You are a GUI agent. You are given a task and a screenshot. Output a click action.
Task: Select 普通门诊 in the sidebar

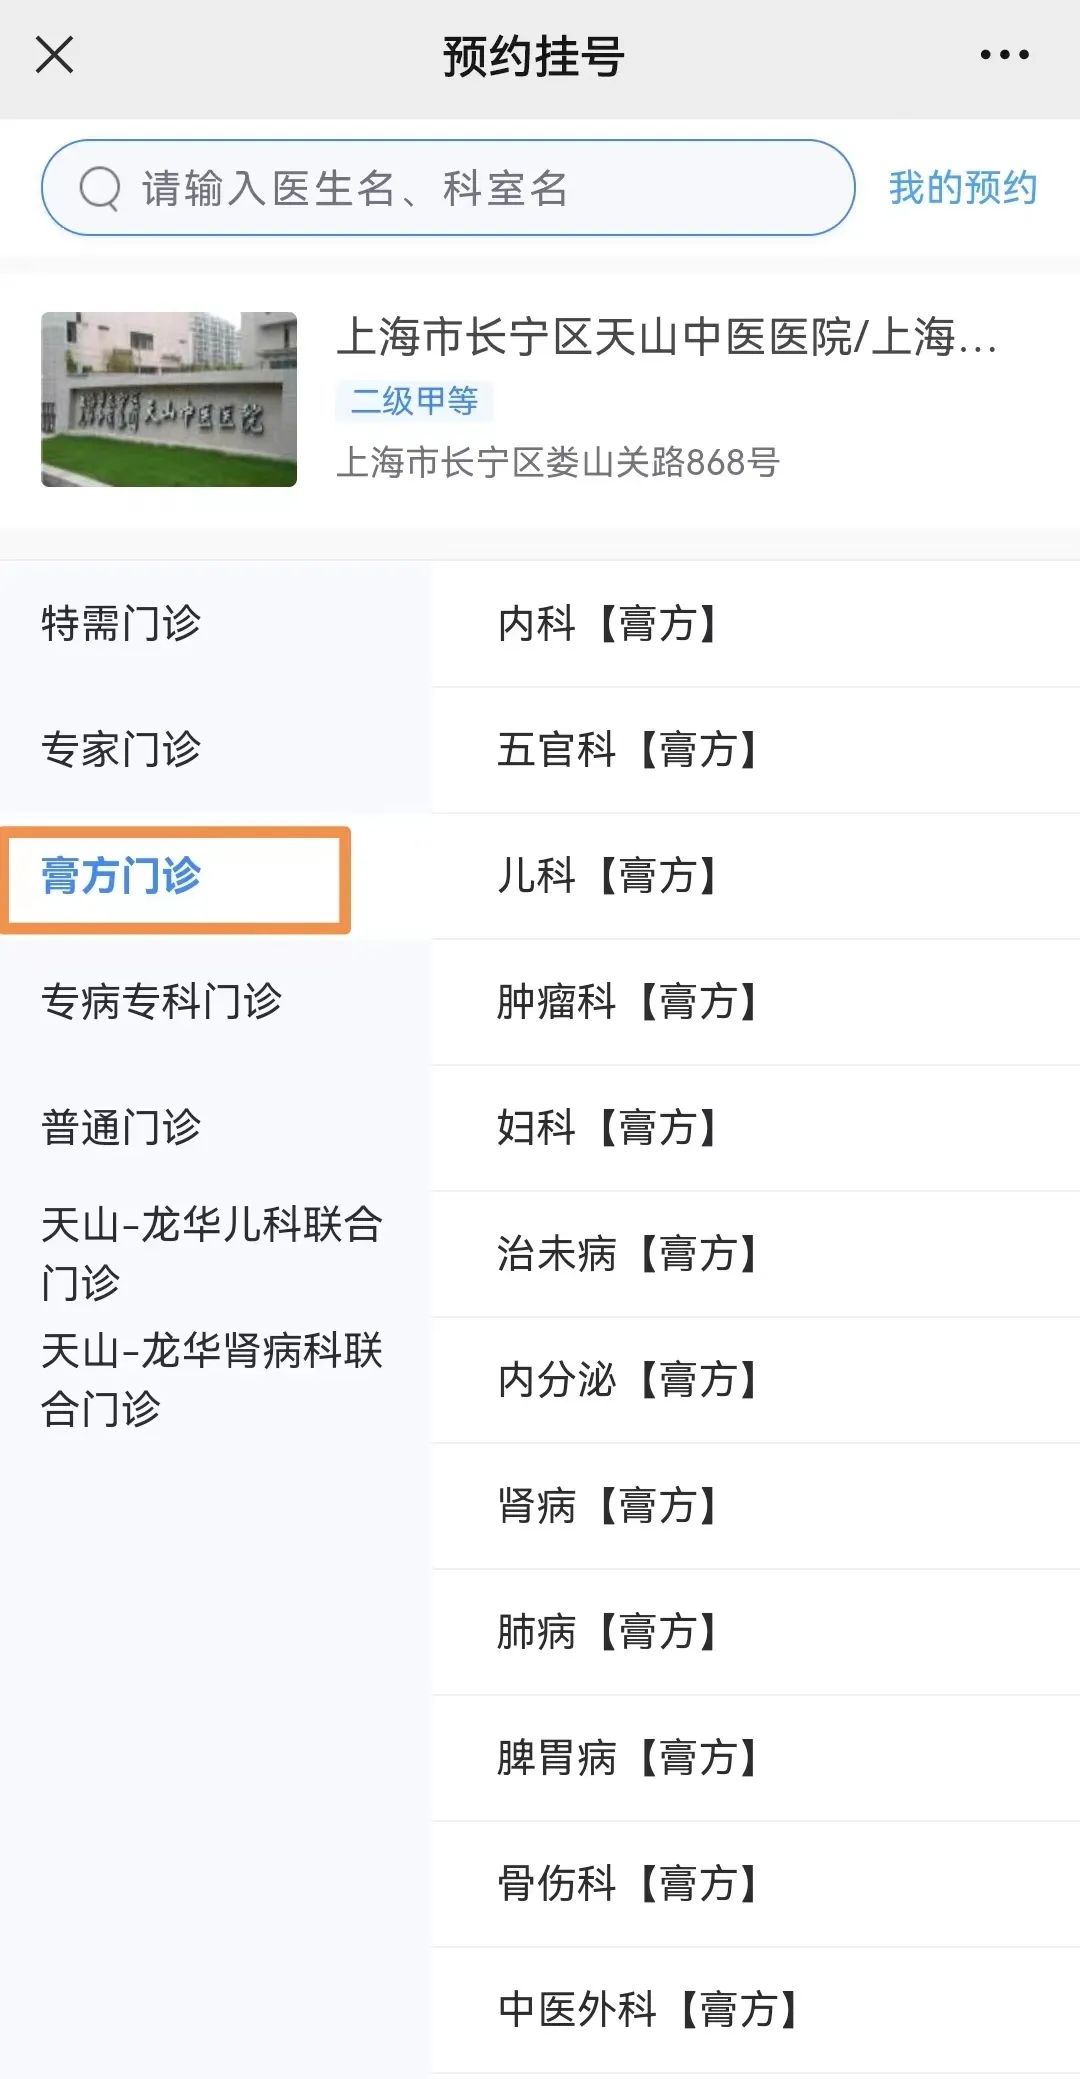(124, 1127)
